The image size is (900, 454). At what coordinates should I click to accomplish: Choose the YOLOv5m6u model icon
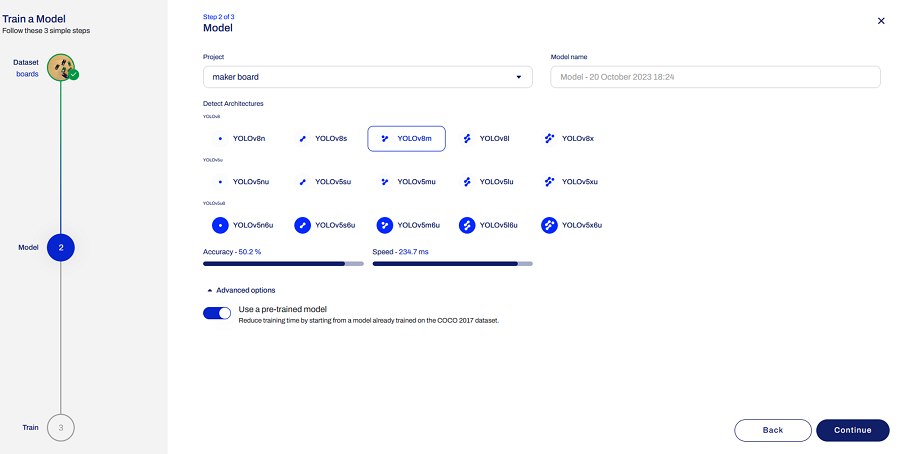(384, 226)
